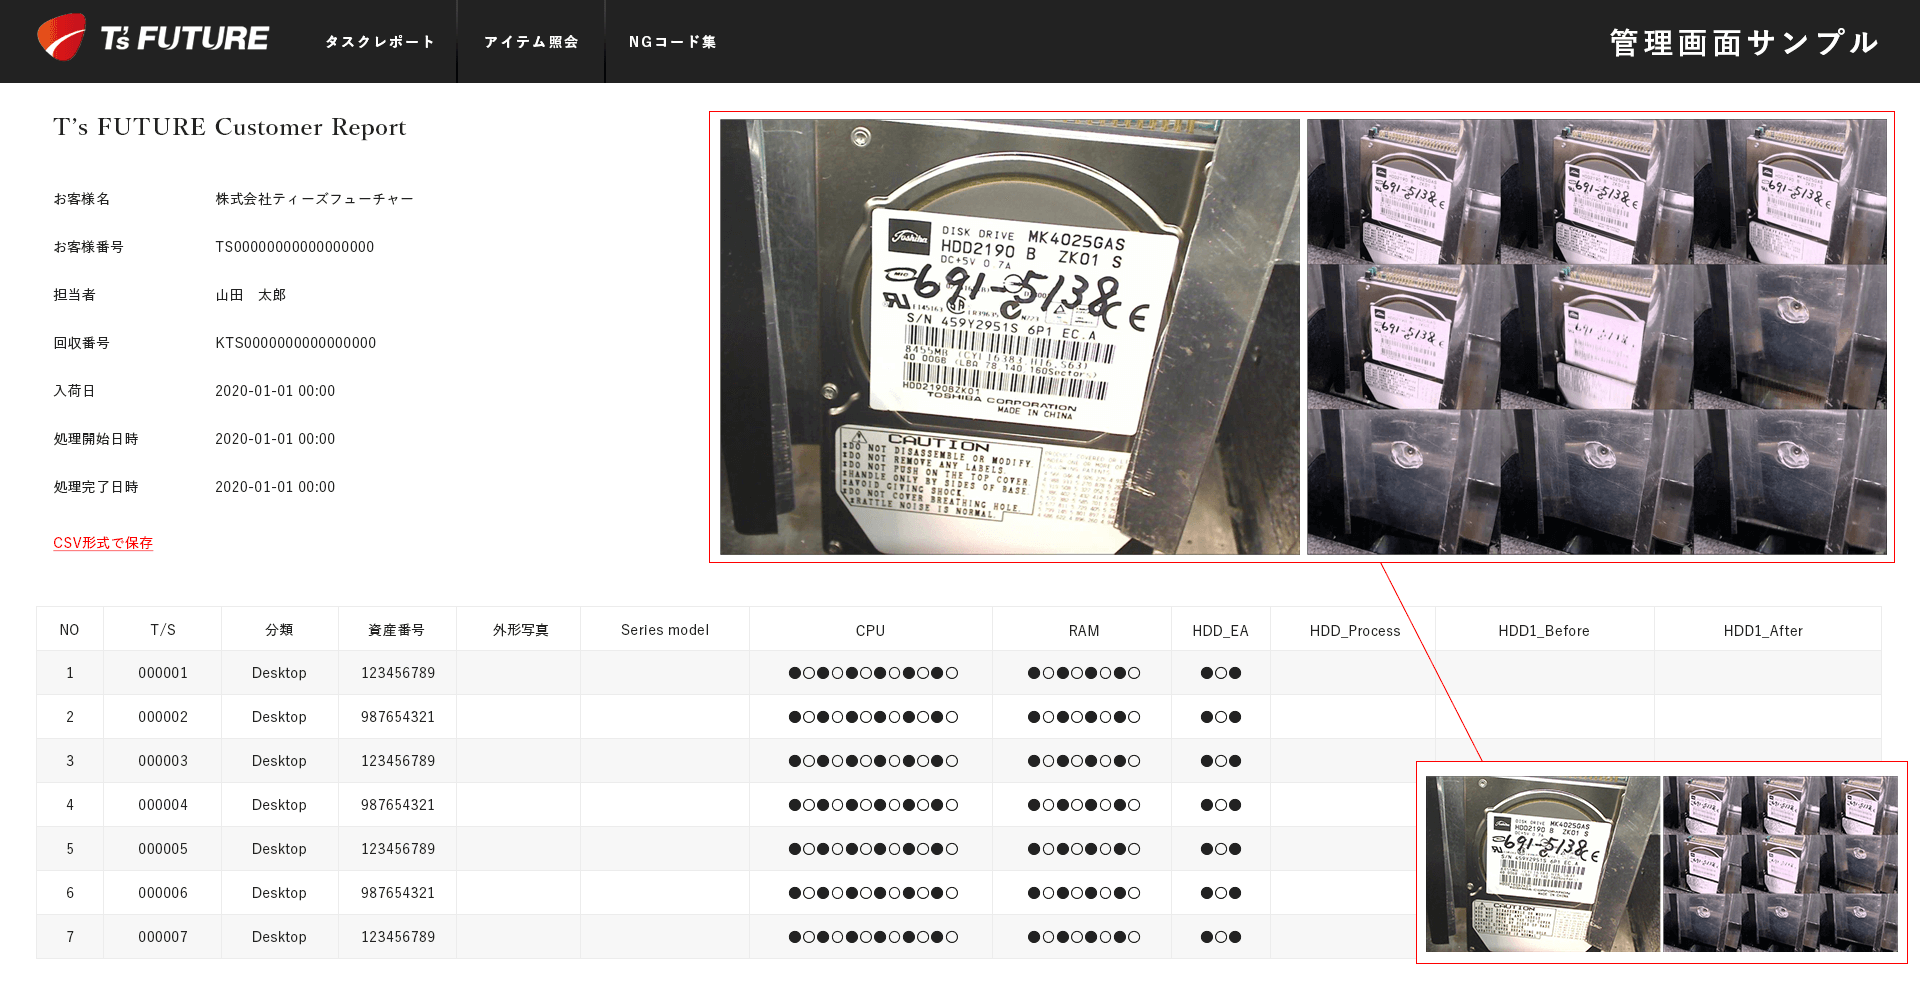Click person in charge 山田 太郎
The image size is (1920, 1000).
251,295
